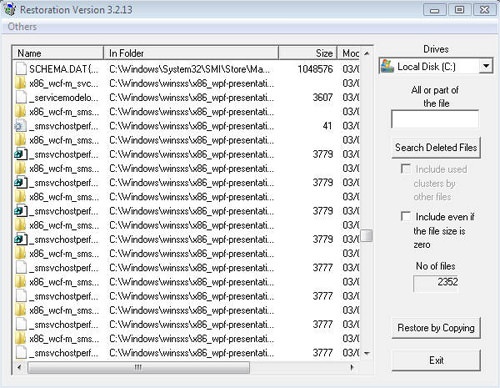Viewport: 500px width, 388px height.
Task: Select the _servicemodelo... file name
Action: coord(64,97)
